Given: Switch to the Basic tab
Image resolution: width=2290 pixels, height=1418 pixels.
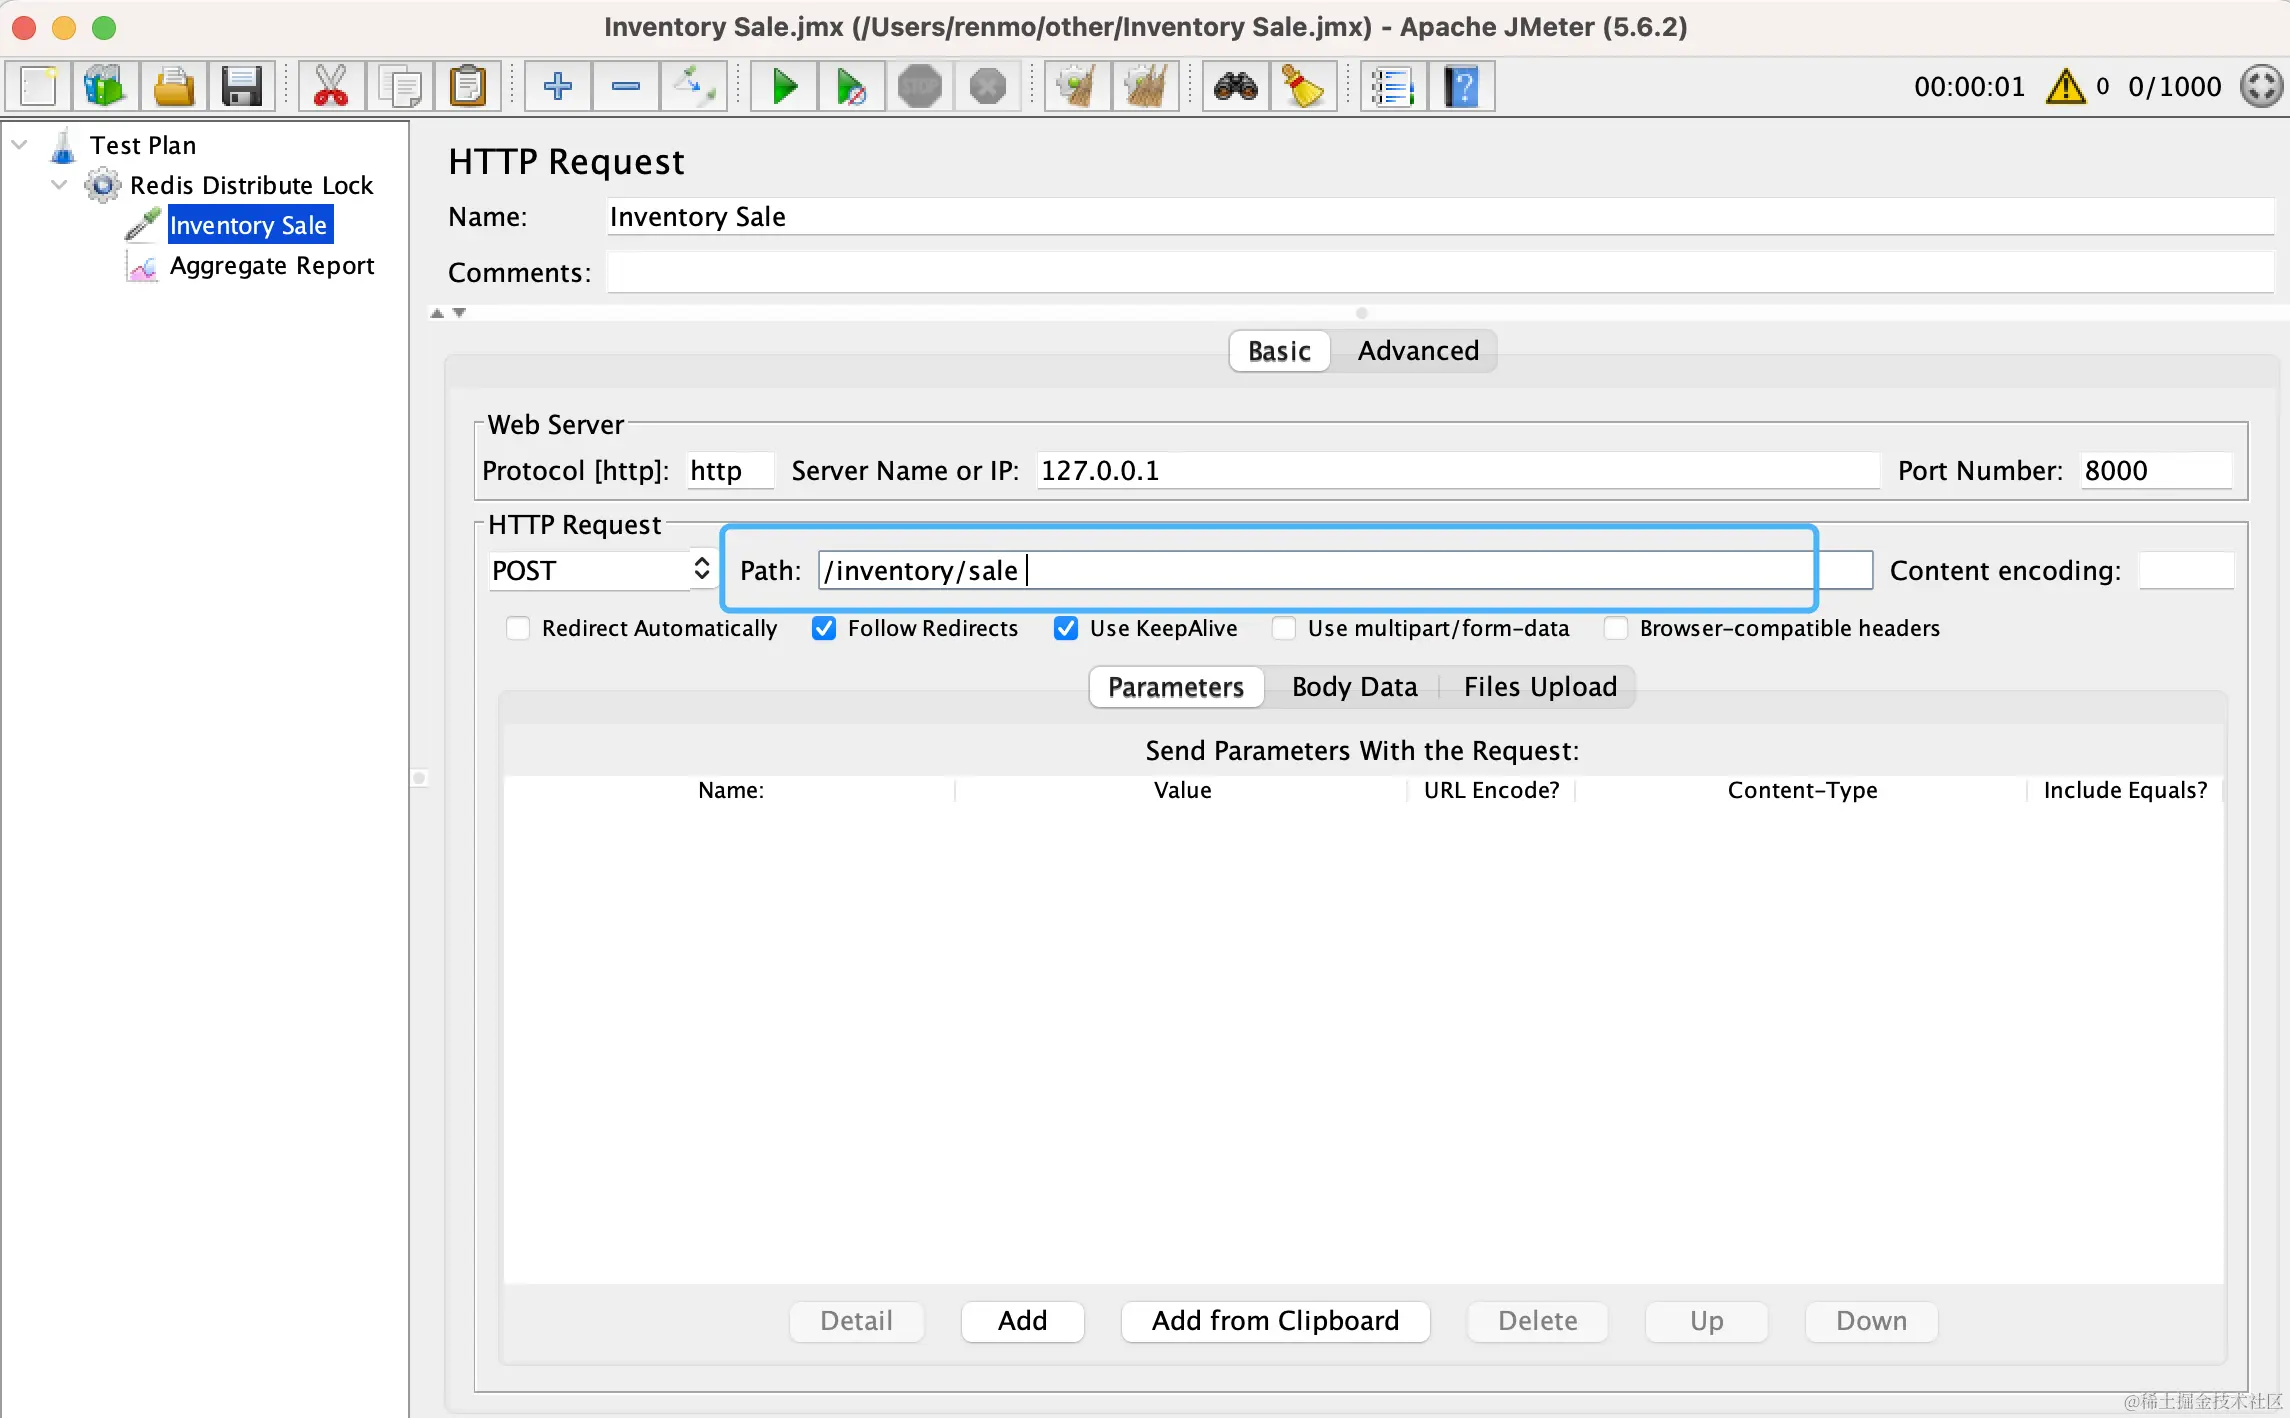Looking at the screenshot, I should point(1279,351).
